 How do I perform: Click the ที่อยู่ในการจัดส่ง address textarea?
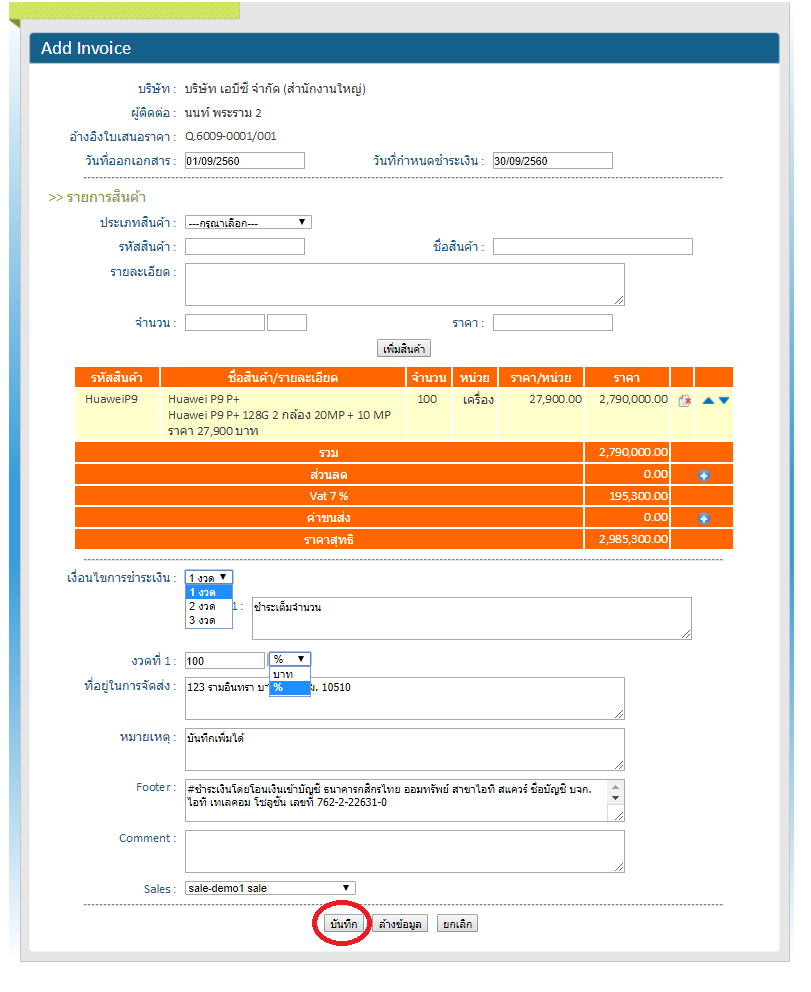(405, 698)
